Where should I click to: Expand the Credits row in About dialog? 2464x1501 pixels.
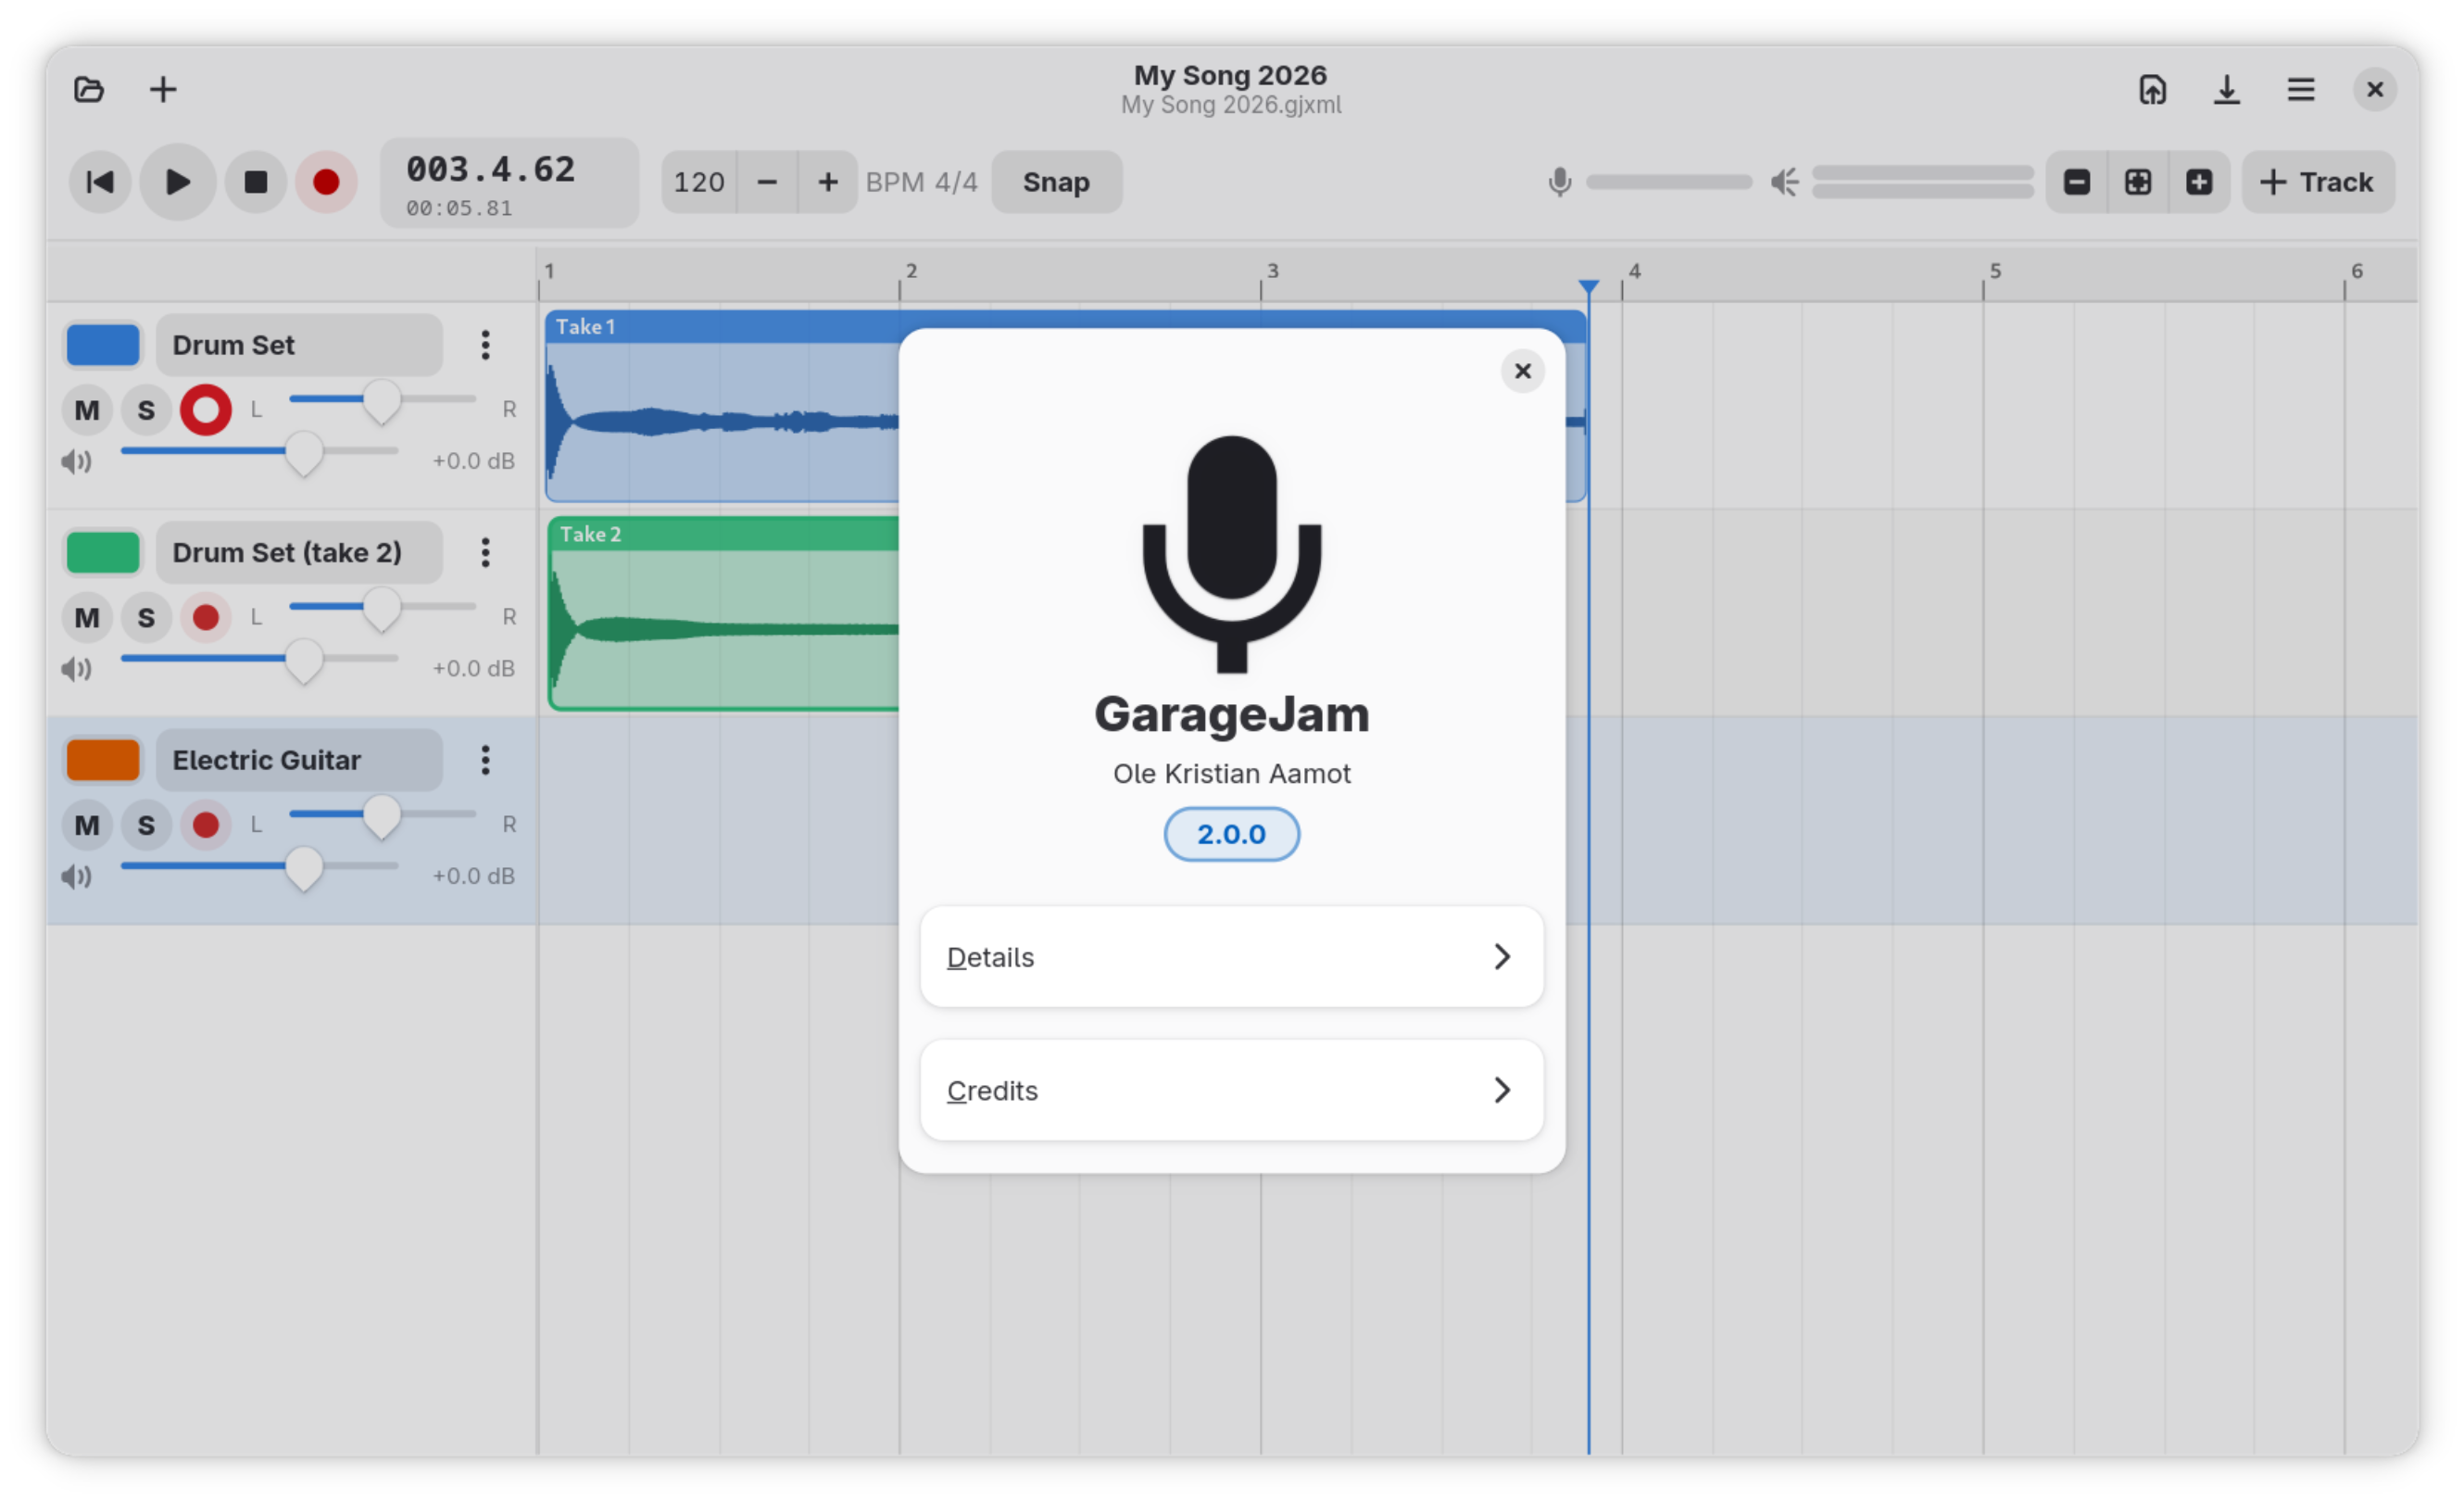[x=1231, y=1090]
